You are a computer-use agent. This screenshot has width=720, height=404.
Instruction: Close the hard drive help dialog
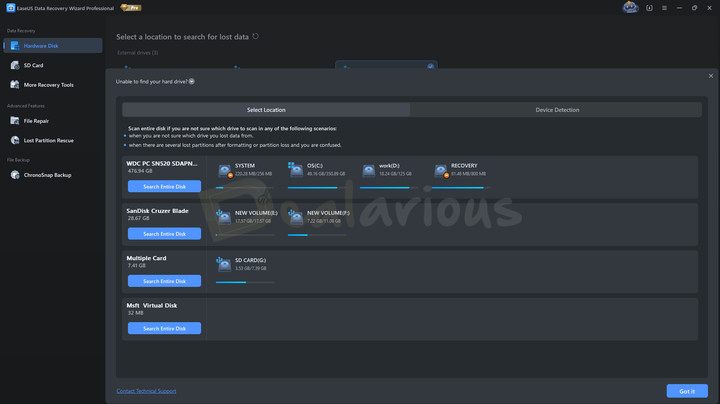711,76
